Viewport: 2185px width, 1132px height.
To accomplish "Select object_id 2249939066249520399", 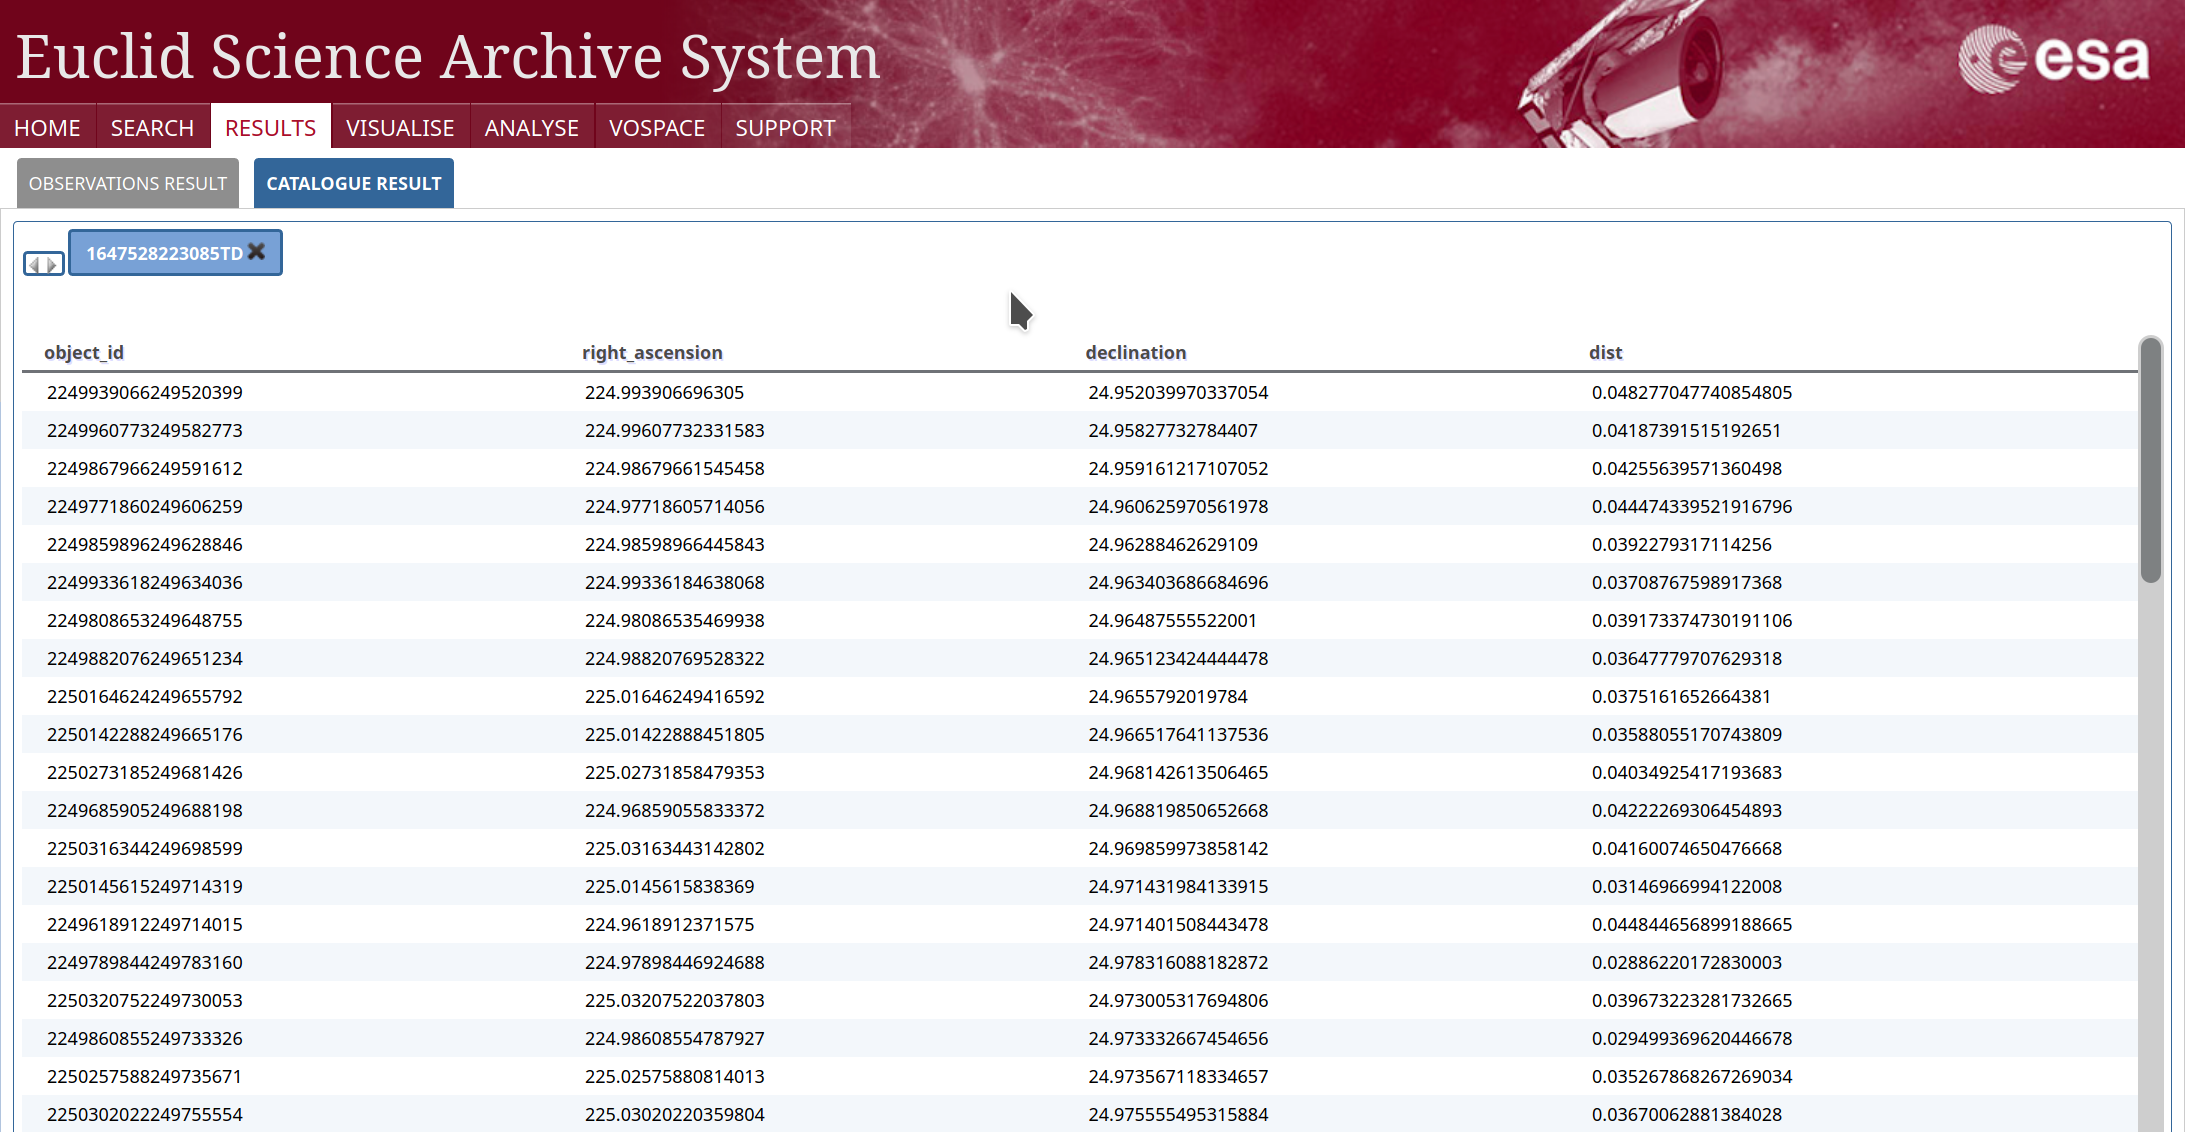I will click(x=145, y=392).
